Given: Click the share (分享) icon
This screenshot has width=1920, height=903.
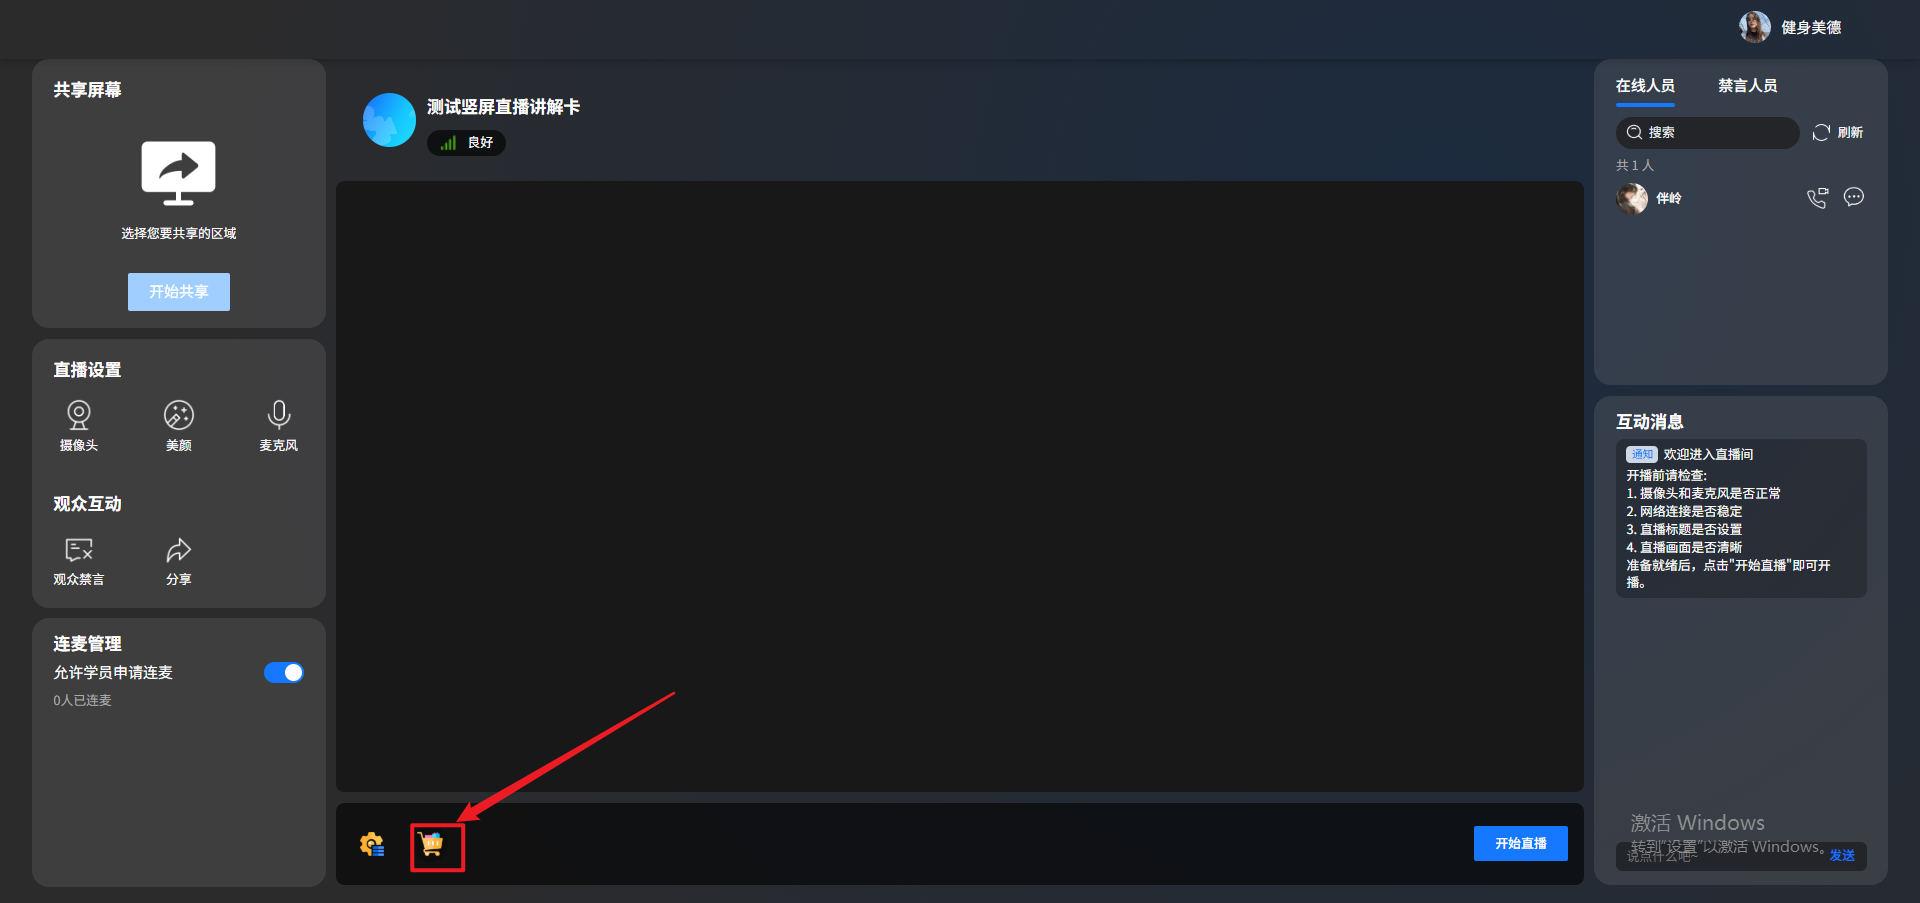Looking at the screenshot, I should click(179, 550).
